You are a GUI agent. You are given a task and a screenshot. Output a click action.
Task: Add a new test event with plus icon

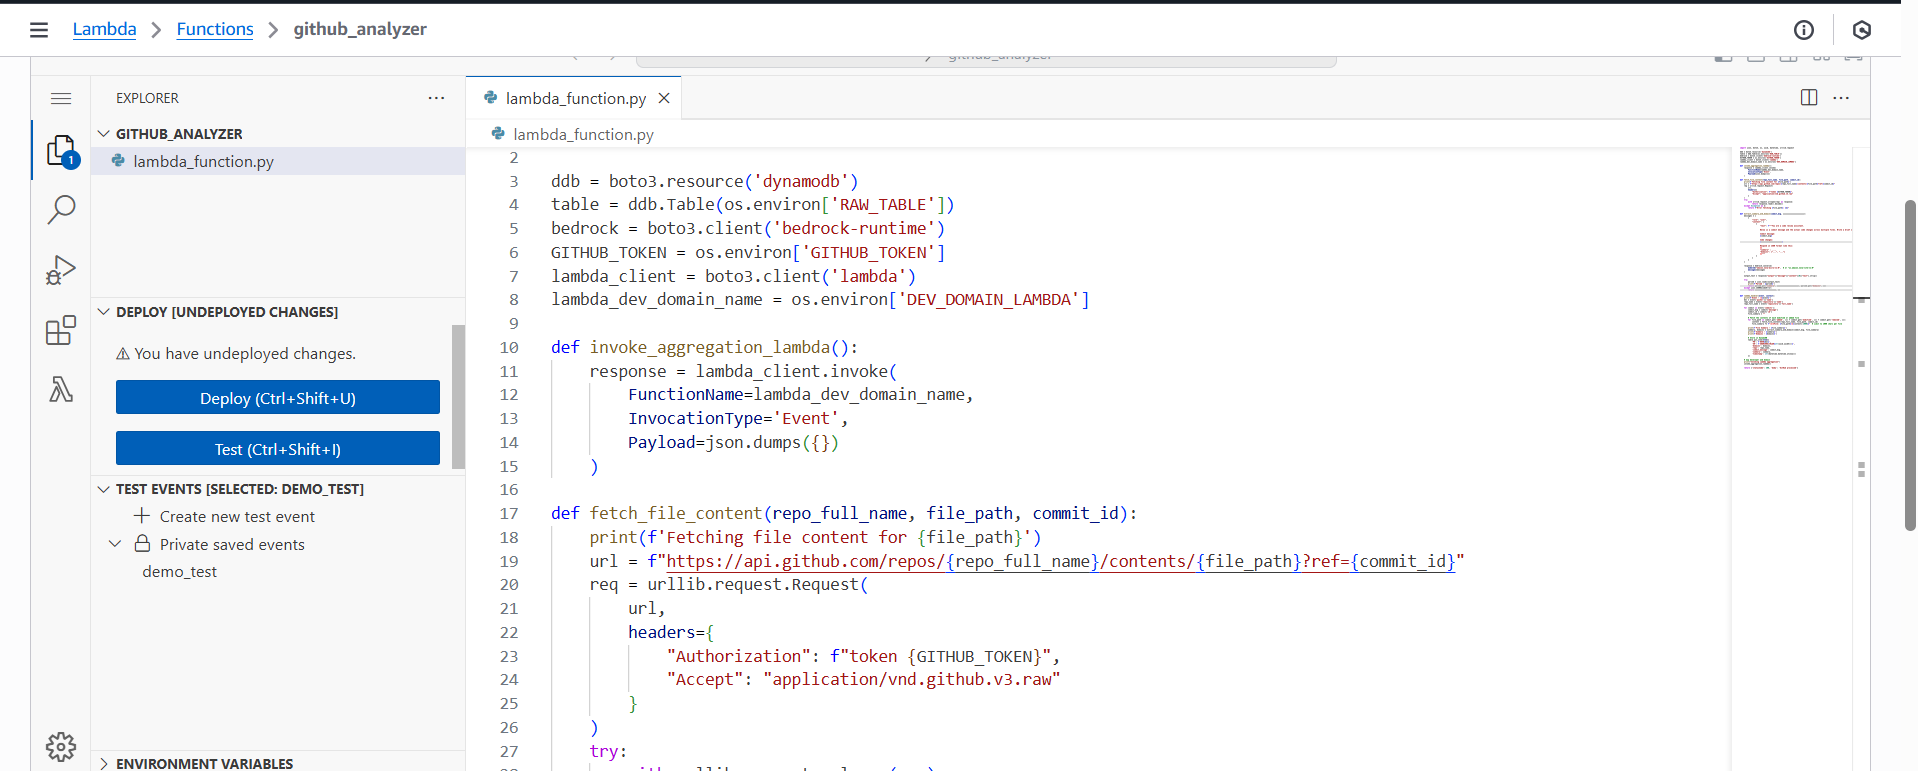point(142,516)
